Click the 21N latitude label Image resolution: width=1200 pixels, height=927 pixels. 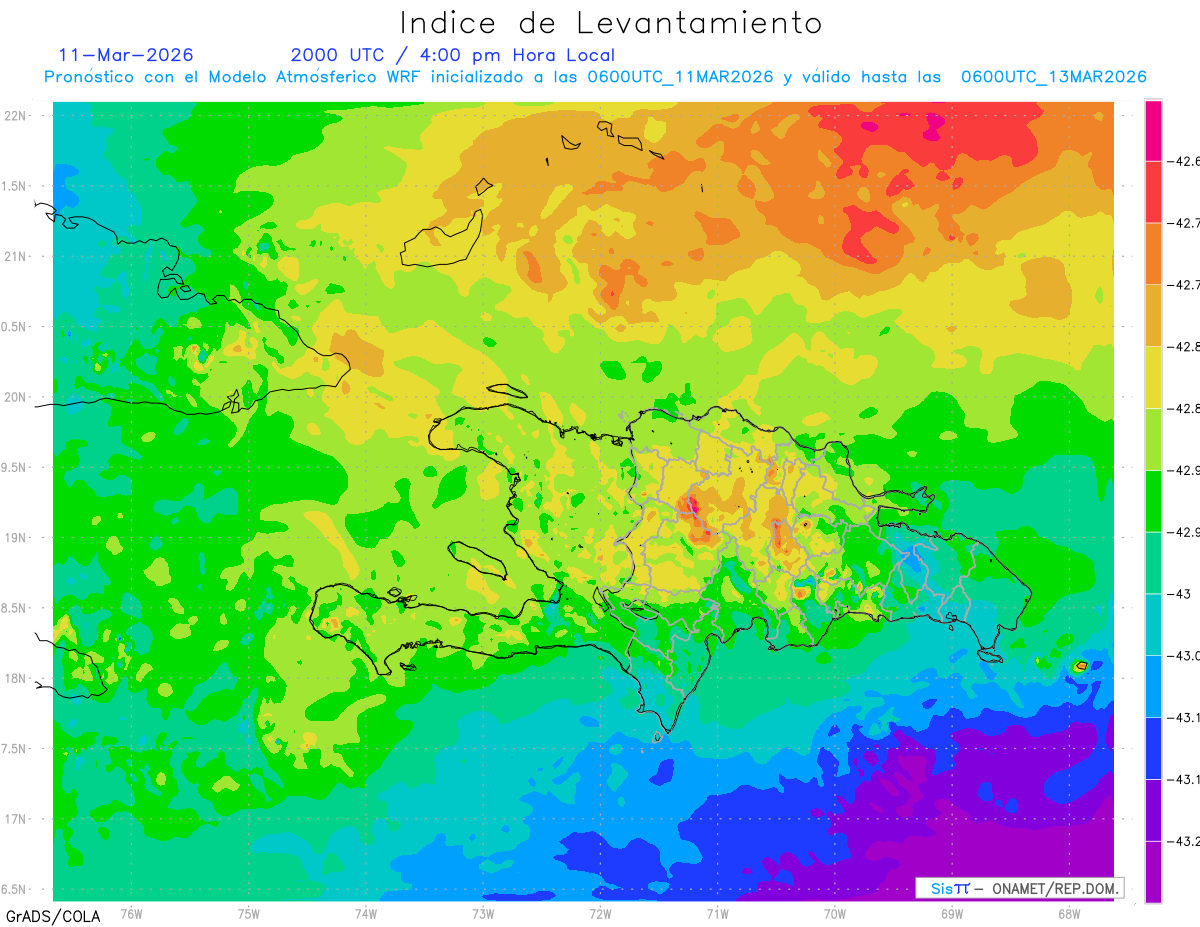tap(16, 256)
